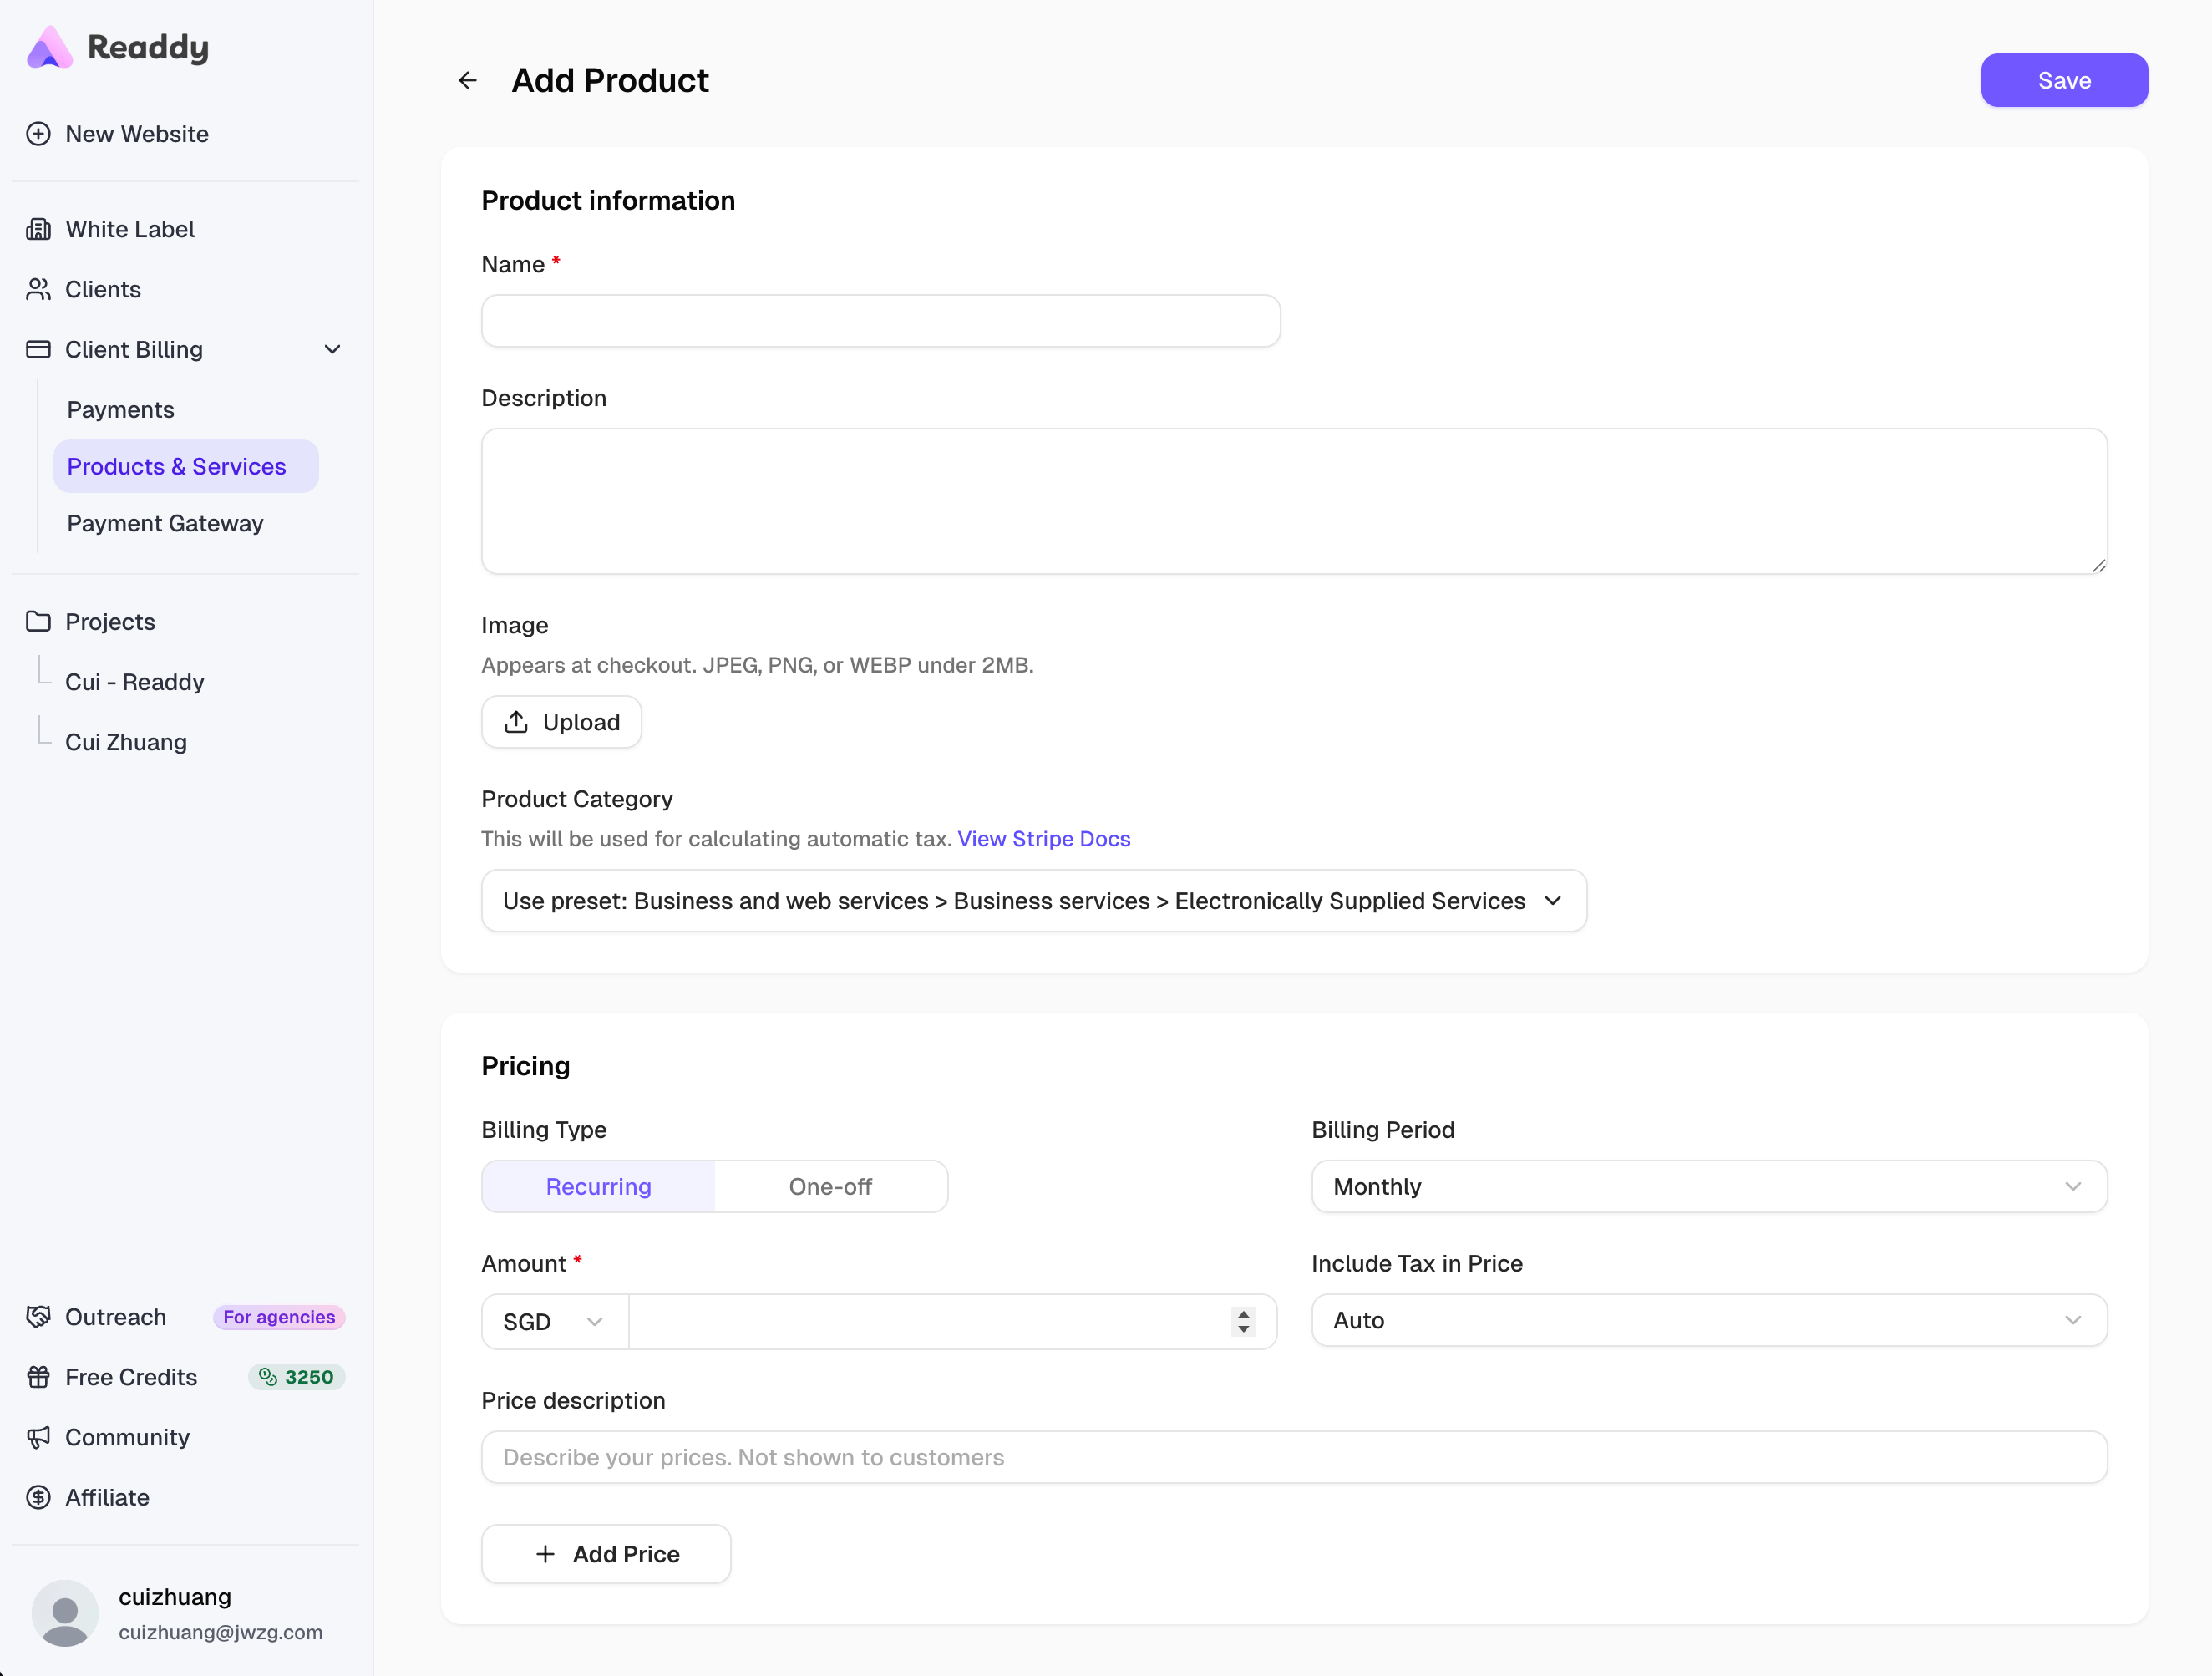Viewport: 2212px width, 1676px height.
Task: Select Recurring billing type
Action: click(x=598, y=1186)
